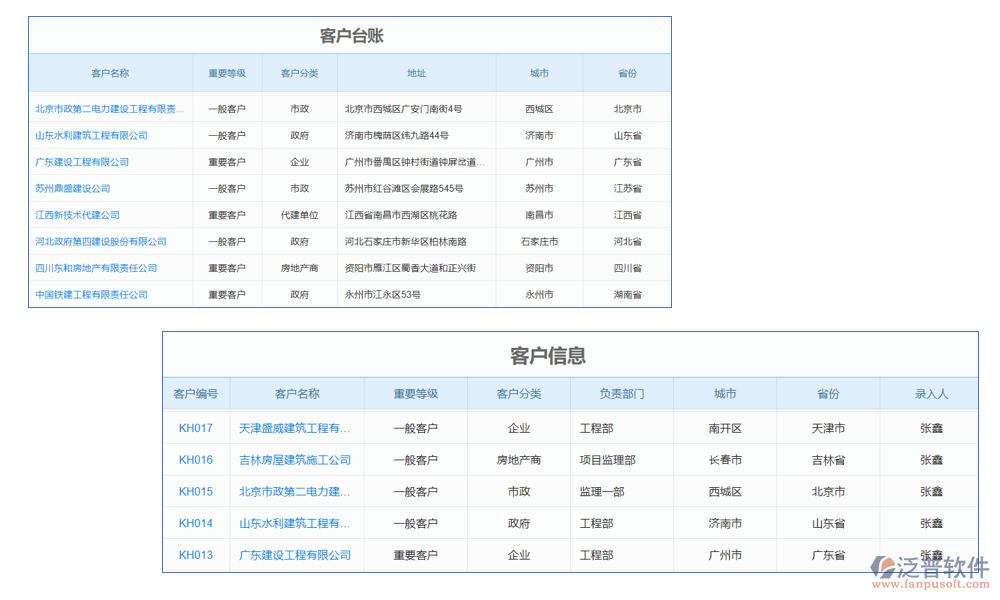
Task: Open customer record KH017
Action: coord(196,427)
